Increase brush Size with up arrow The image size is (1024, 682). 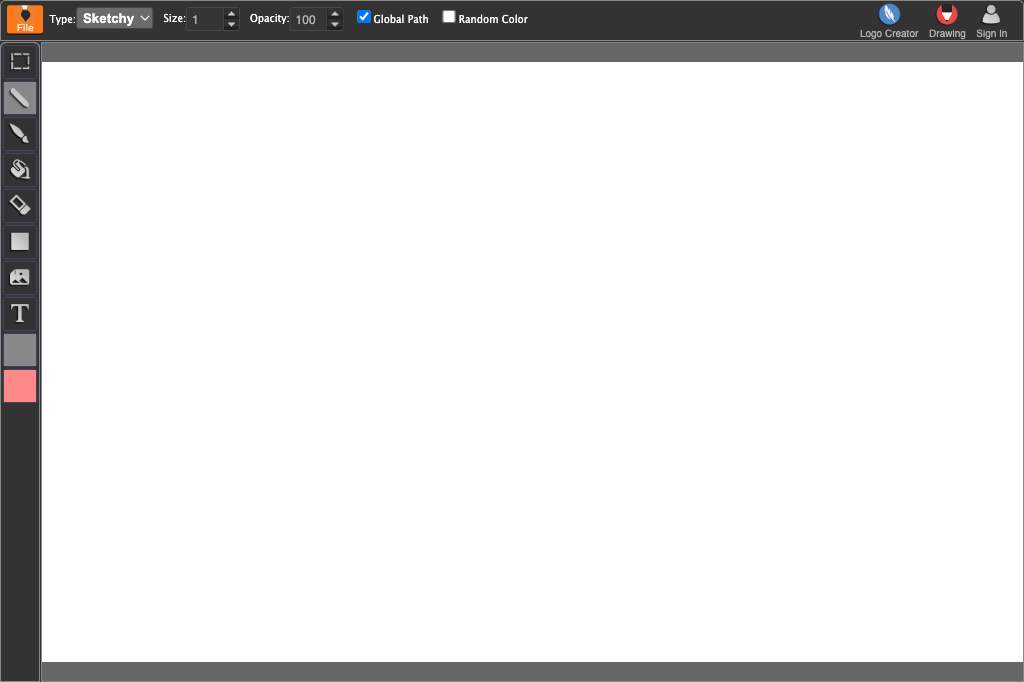[231, 14]
